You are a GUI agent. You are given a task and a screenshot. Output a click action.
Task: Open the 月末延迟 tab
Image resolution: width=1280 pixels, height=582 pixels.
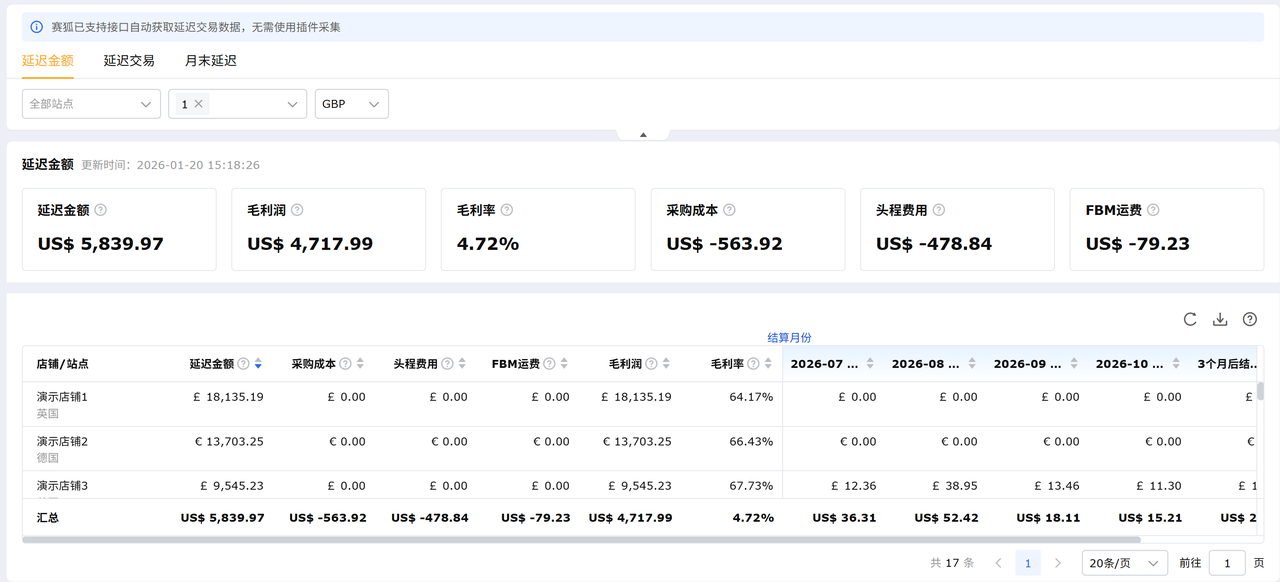(211, 61)
